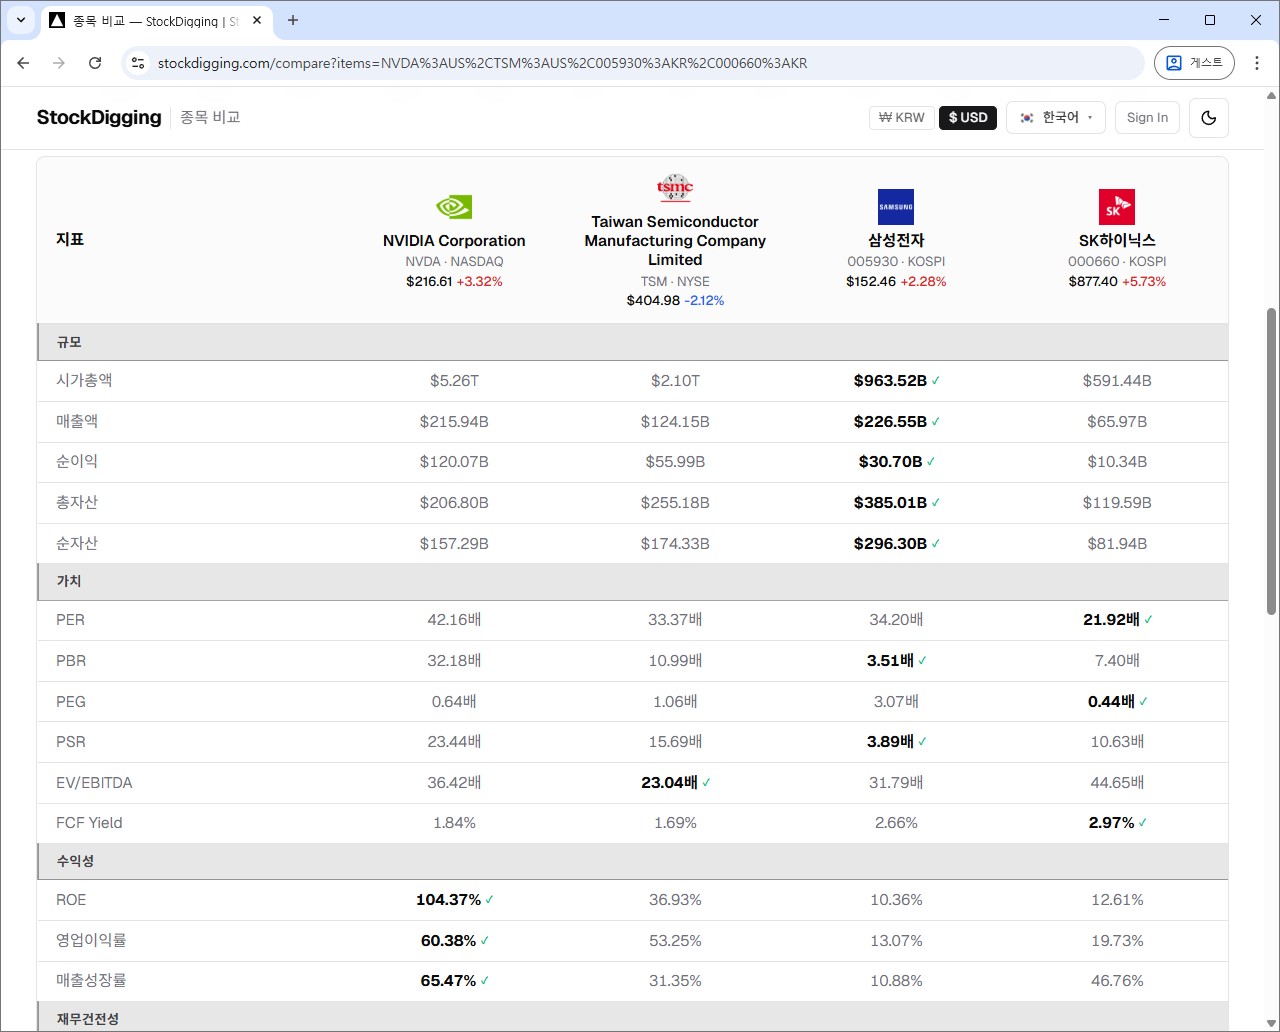This screenshot has width=1280, height=1032.
Task: Click the ROE row label
Action: pos(71,900)
